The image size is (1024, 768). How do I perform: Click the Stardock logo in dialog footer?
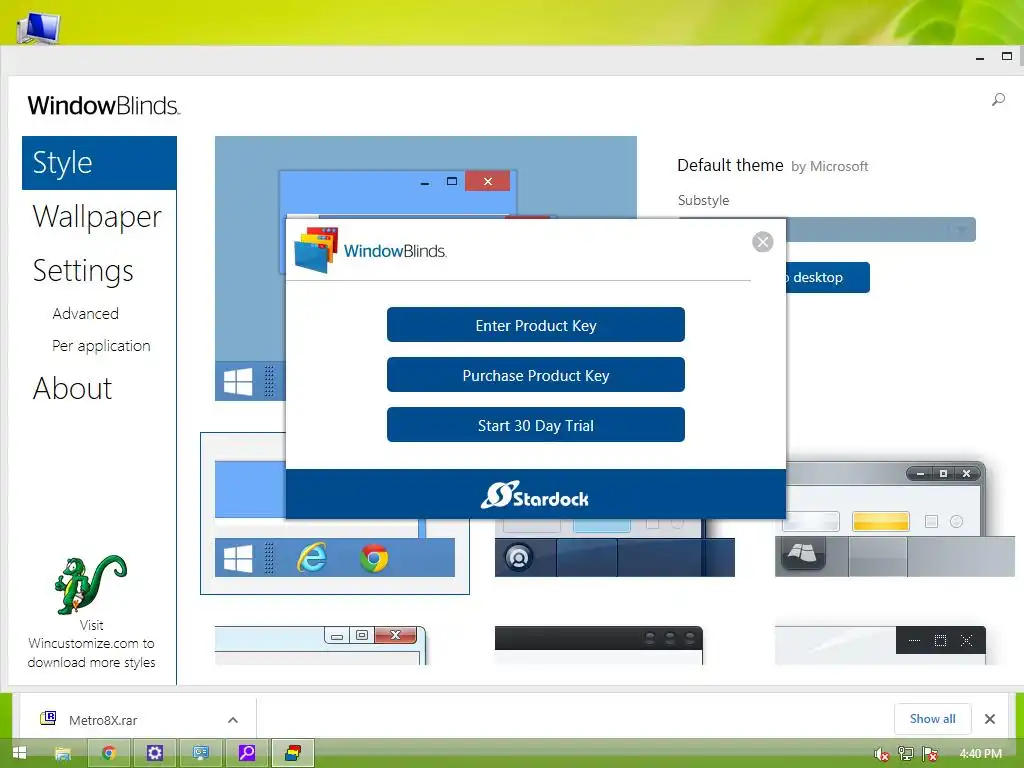point(535,496)
